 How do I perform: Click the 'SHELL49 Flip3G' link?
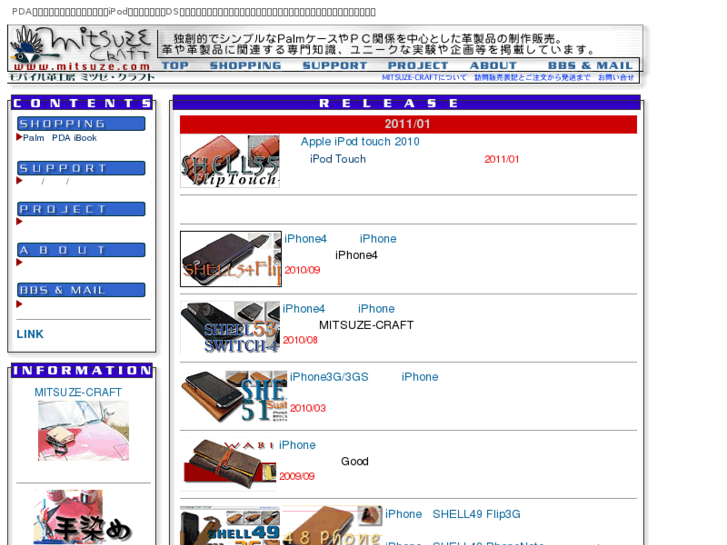click(476, 514)
